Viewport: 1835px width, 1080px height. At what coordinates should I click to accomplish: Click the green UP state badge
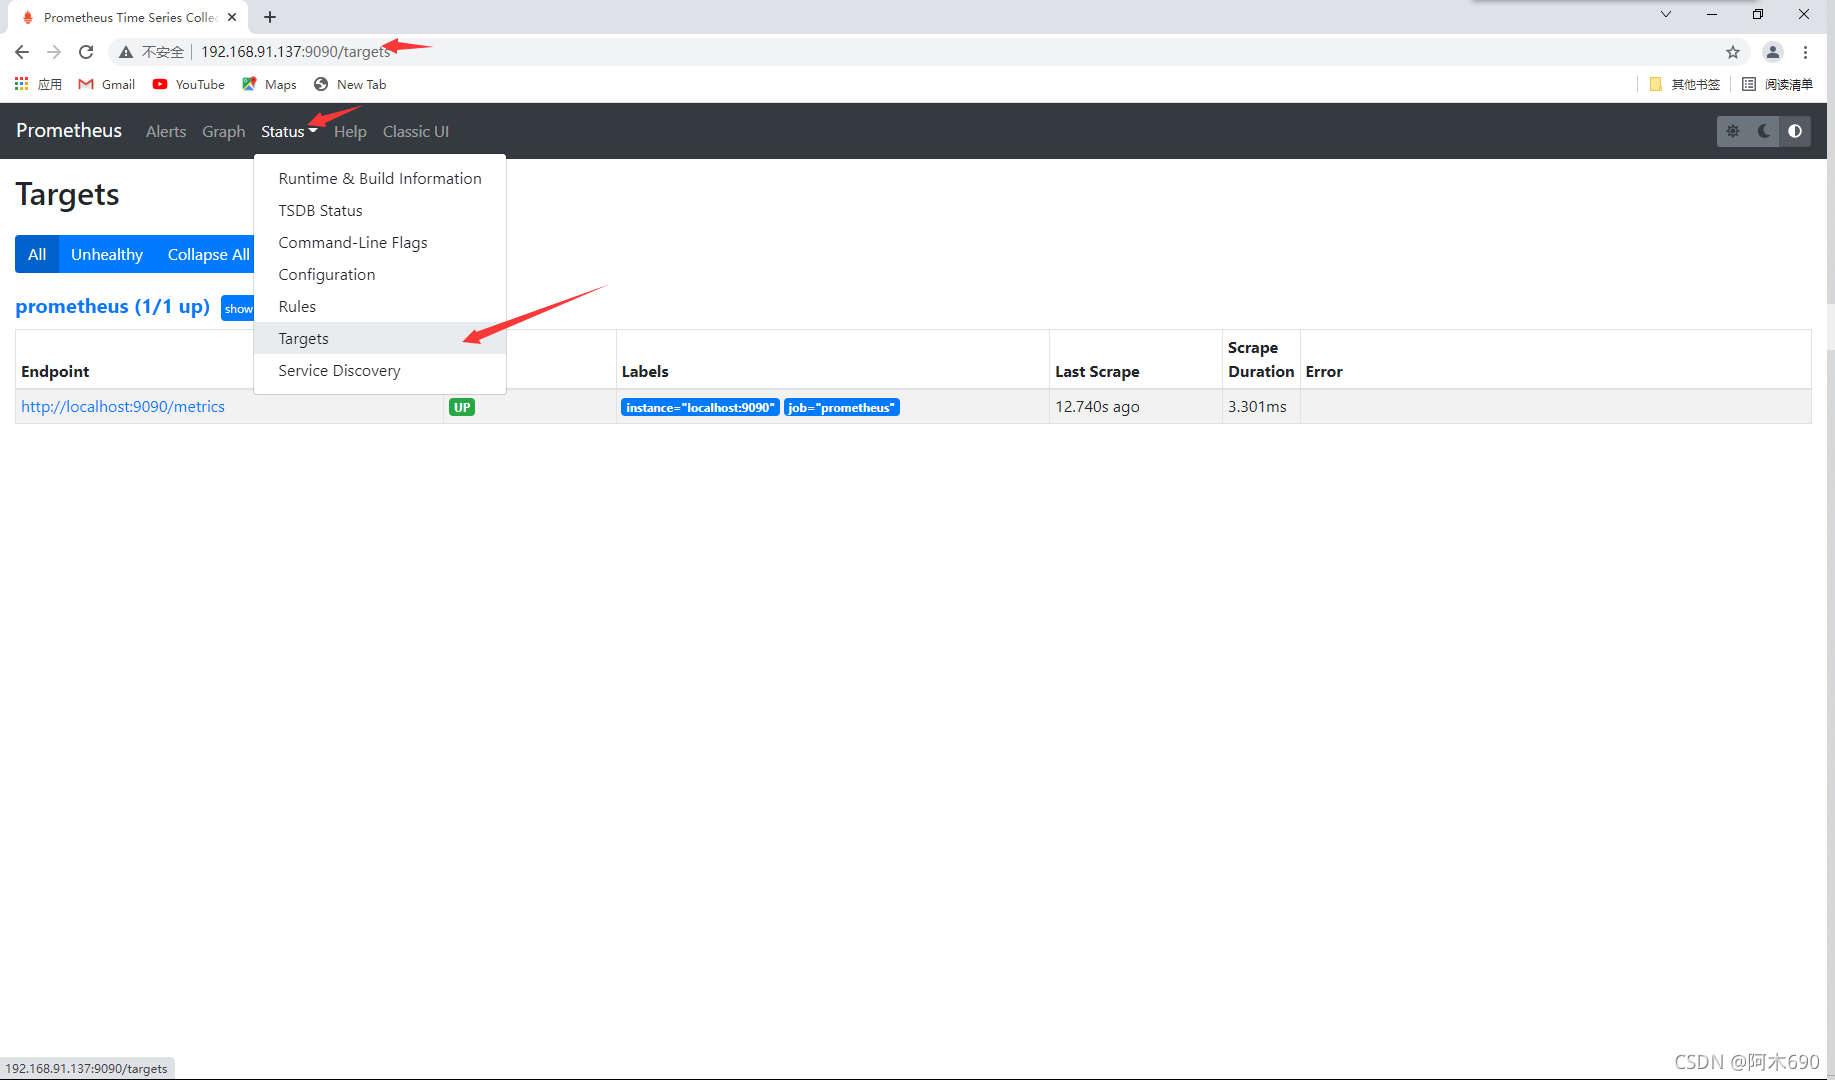[462, 407]
